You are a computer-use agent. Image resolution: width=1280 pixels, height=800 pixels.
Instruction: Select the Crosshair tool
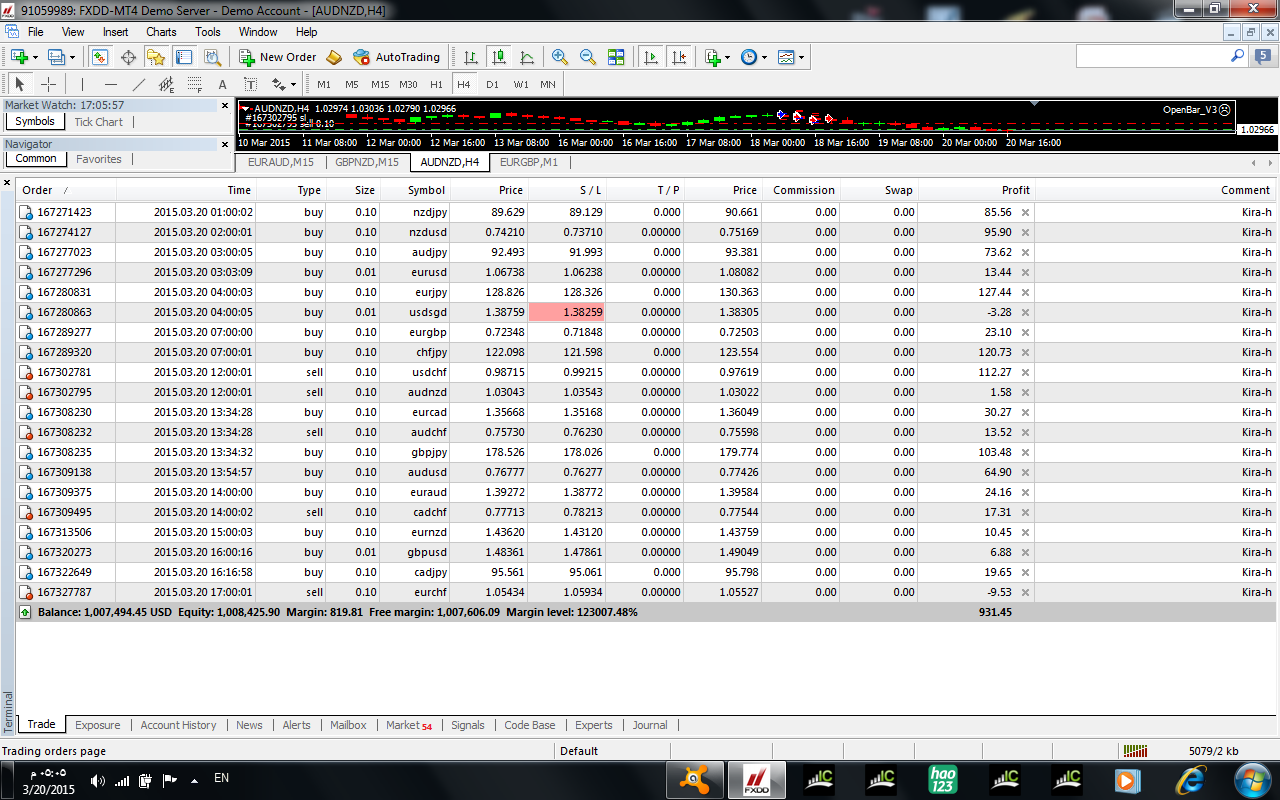click(x=47, y=84)
